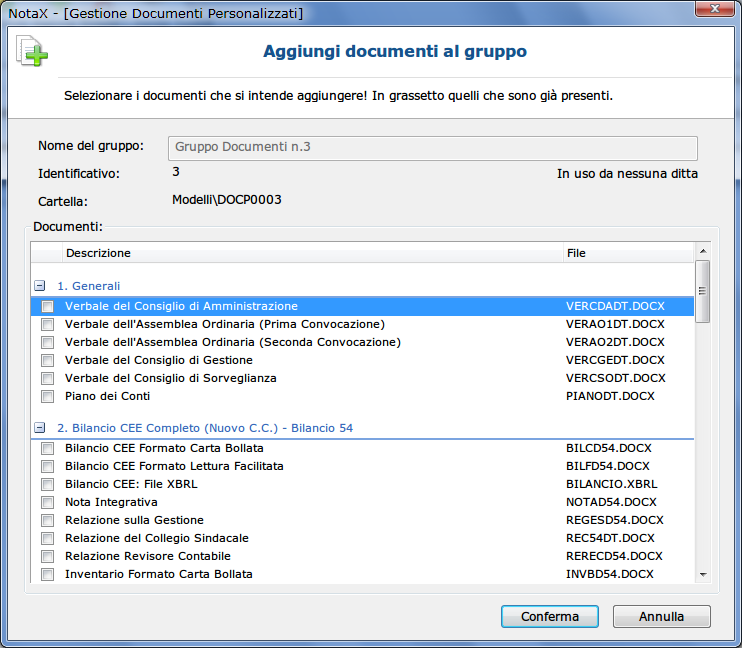
Task: Click the add documents icon in header
Action: pos(32,51)
